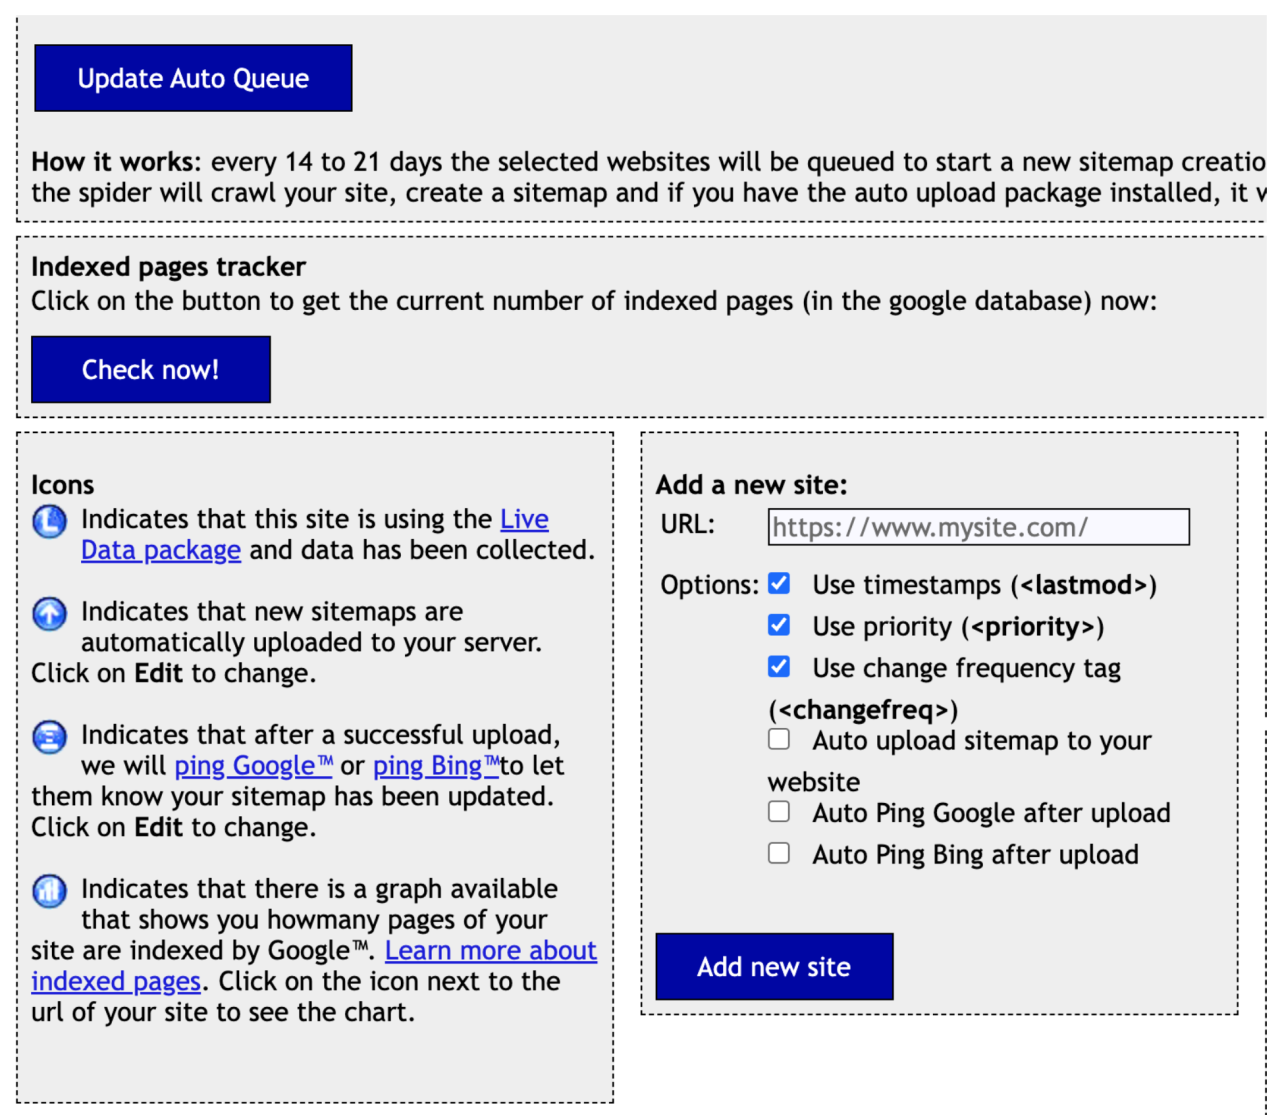Enable Auto Ping Google after upload

pyautogui.click(x=779, y=811)
